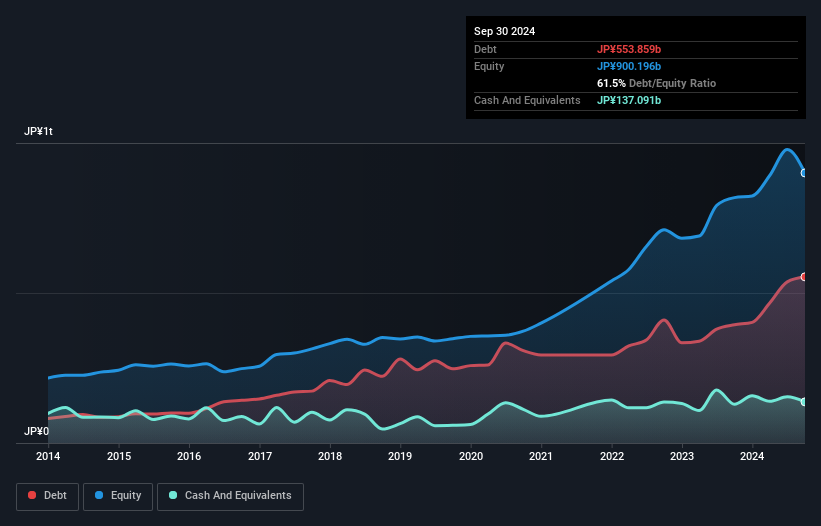Select the red Debt endpoint marker

pos(804,277)
